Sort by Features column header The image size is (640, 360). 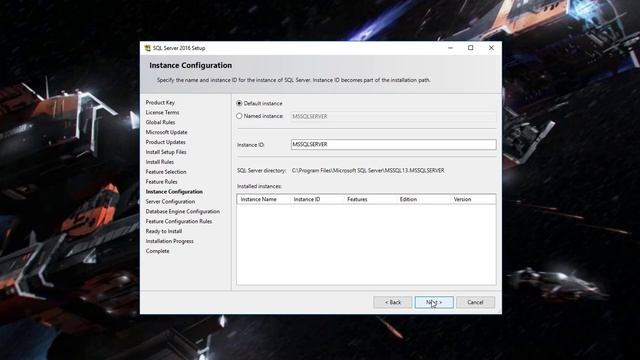370,199
